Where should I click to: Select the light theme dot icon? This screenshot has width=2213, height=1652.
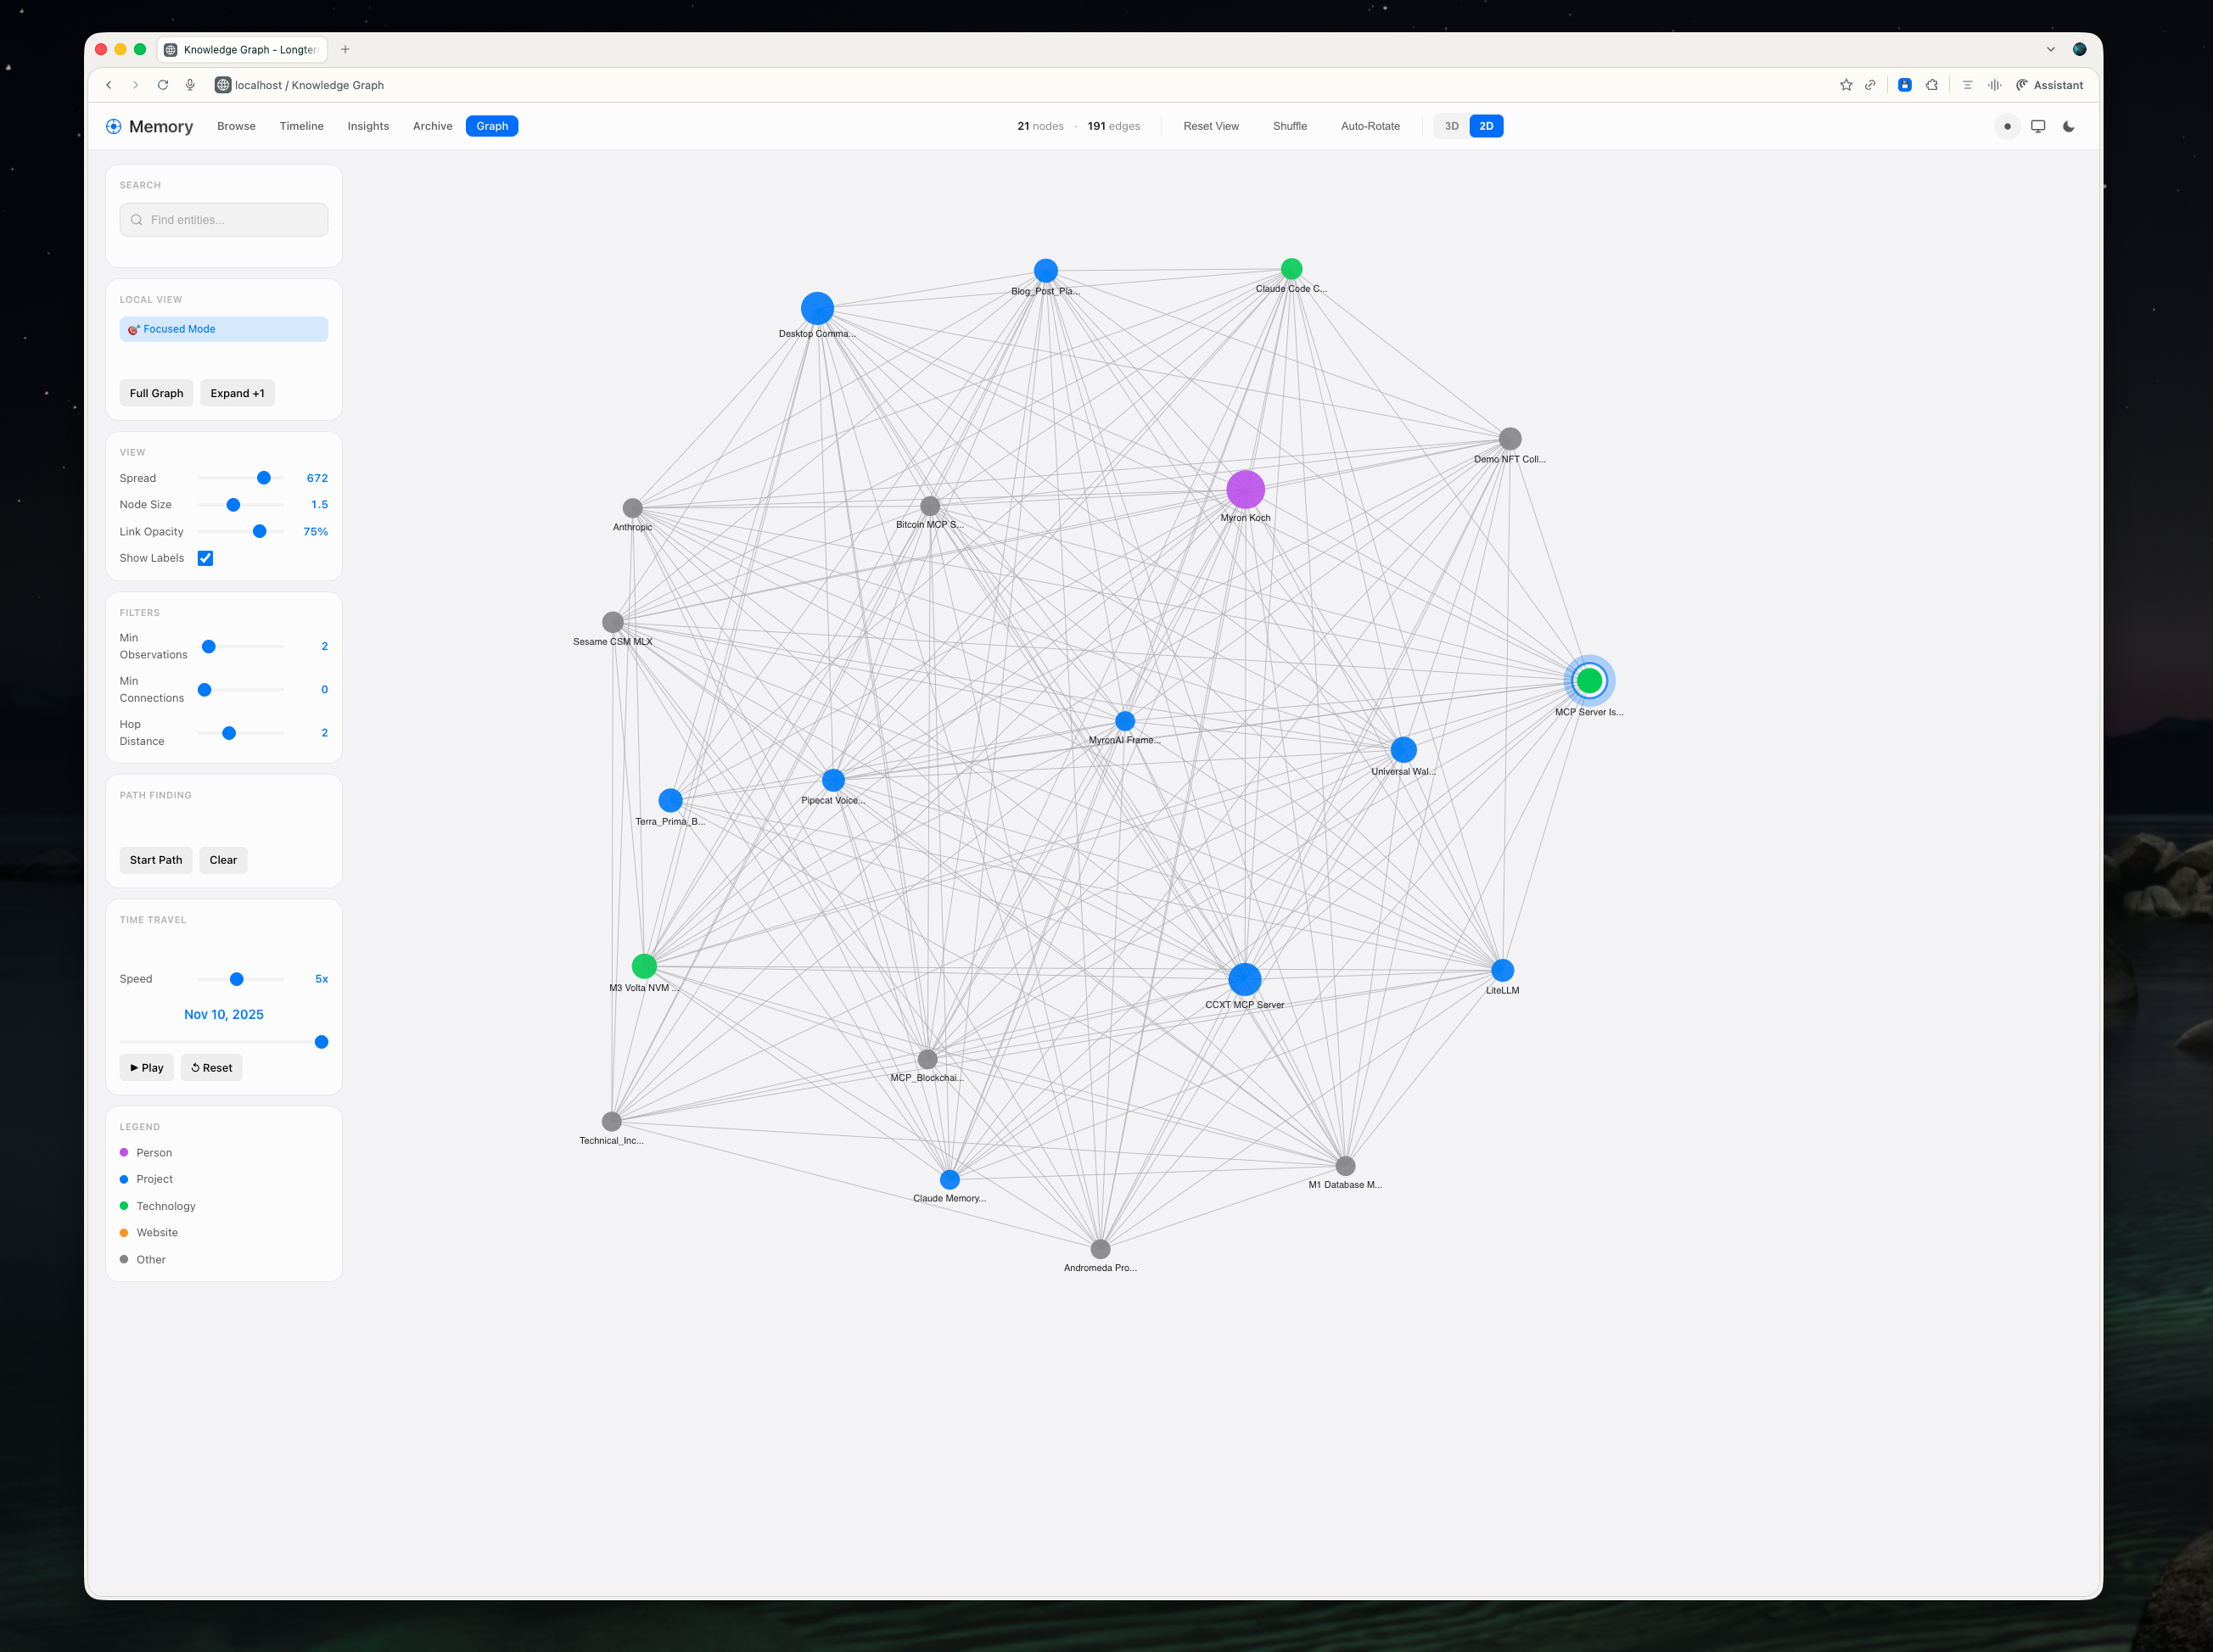[x=2006, y=126]
